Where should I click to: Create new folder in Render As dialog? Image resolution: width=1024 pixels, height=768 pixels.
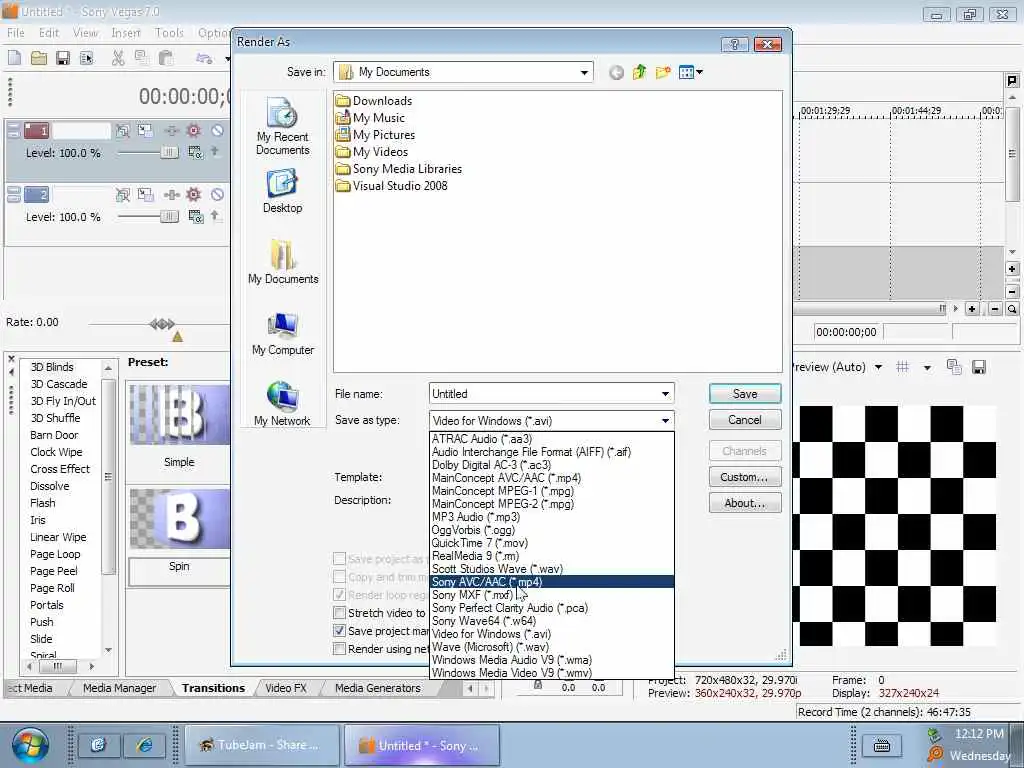point(663,72)
